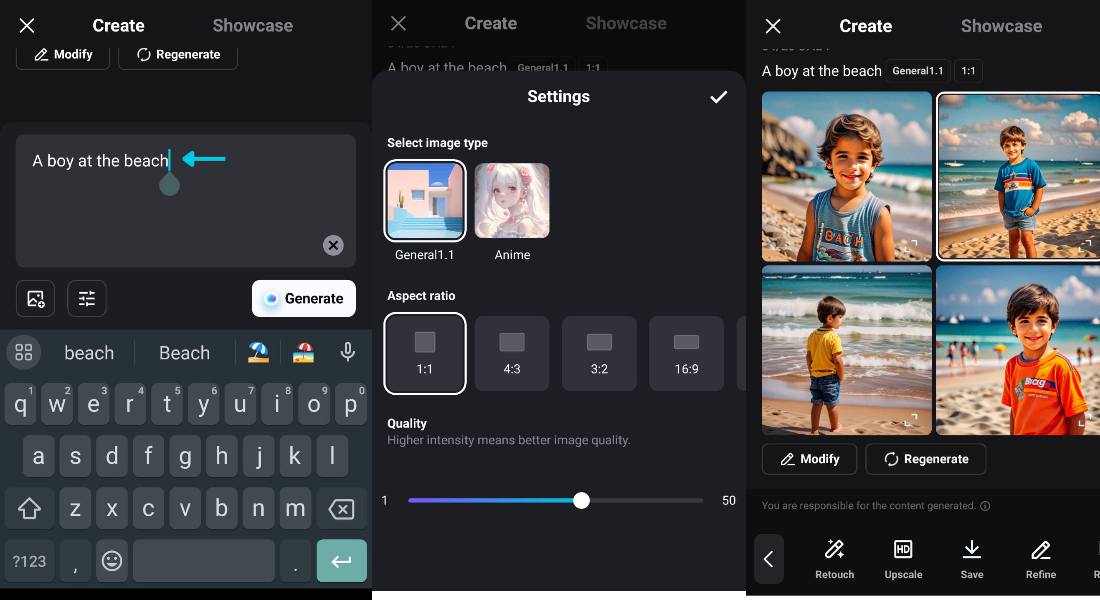Open the boy in yellow shirt facing sea image
This screenshot has width=1100, height=600.
(x=847, y=350)
